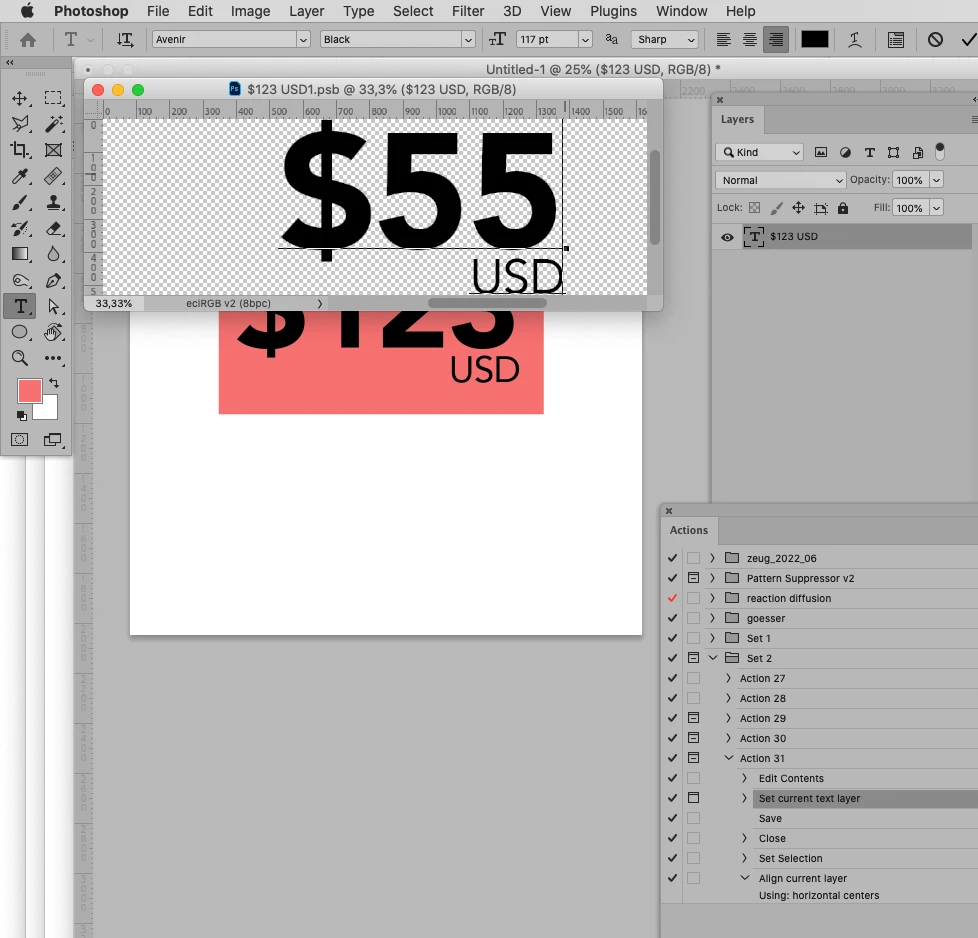
Task: Select the Eraser tool
Action: pos(54,229)
